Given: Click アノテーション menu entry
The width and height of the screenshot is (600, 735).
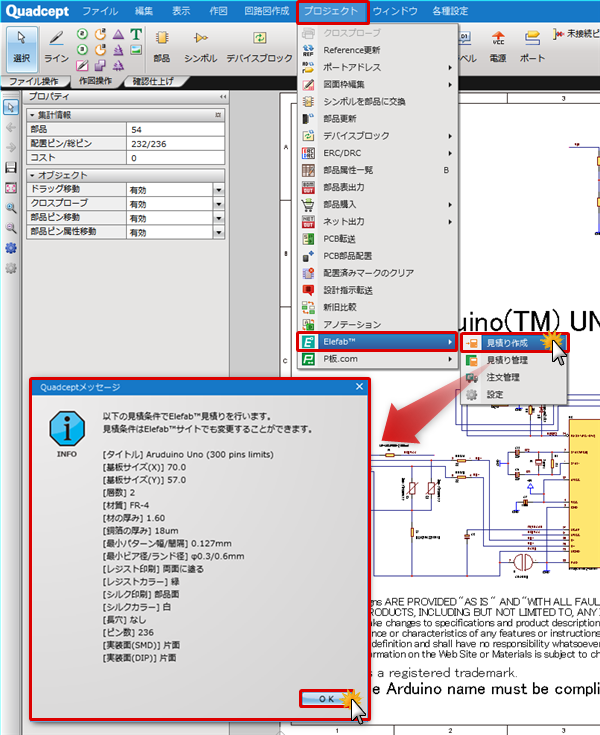Looking at the screenshot, I should coord(378,324).
